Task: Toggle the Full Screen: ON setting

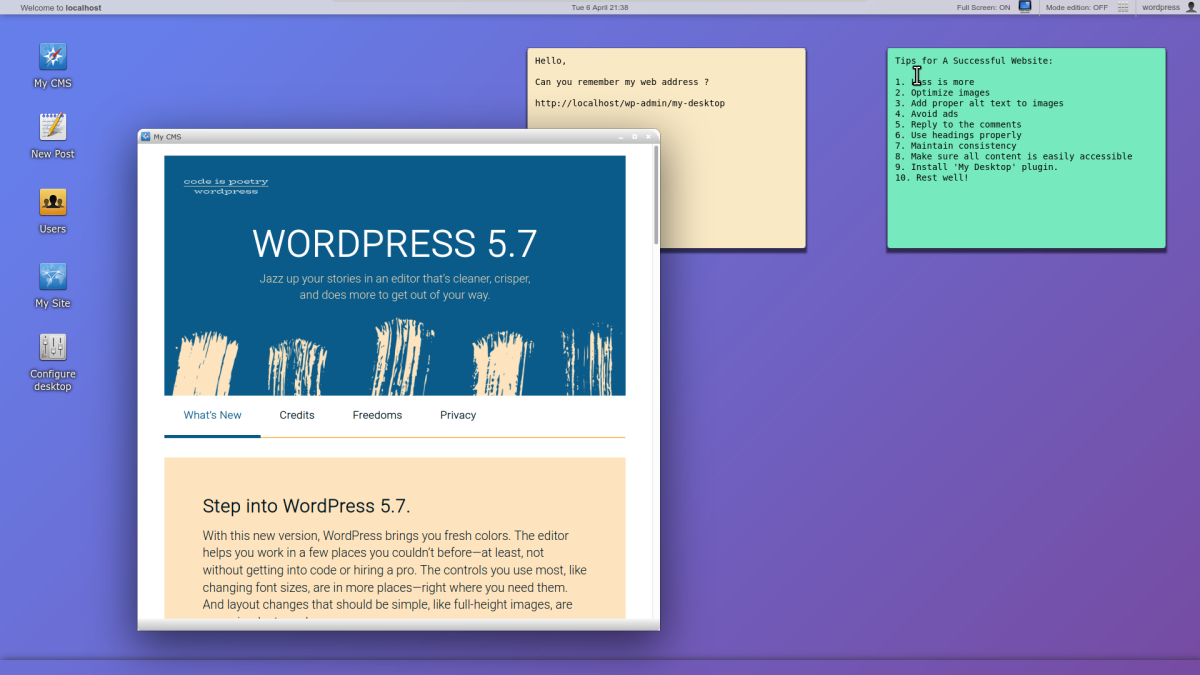Action: point(983,7)
